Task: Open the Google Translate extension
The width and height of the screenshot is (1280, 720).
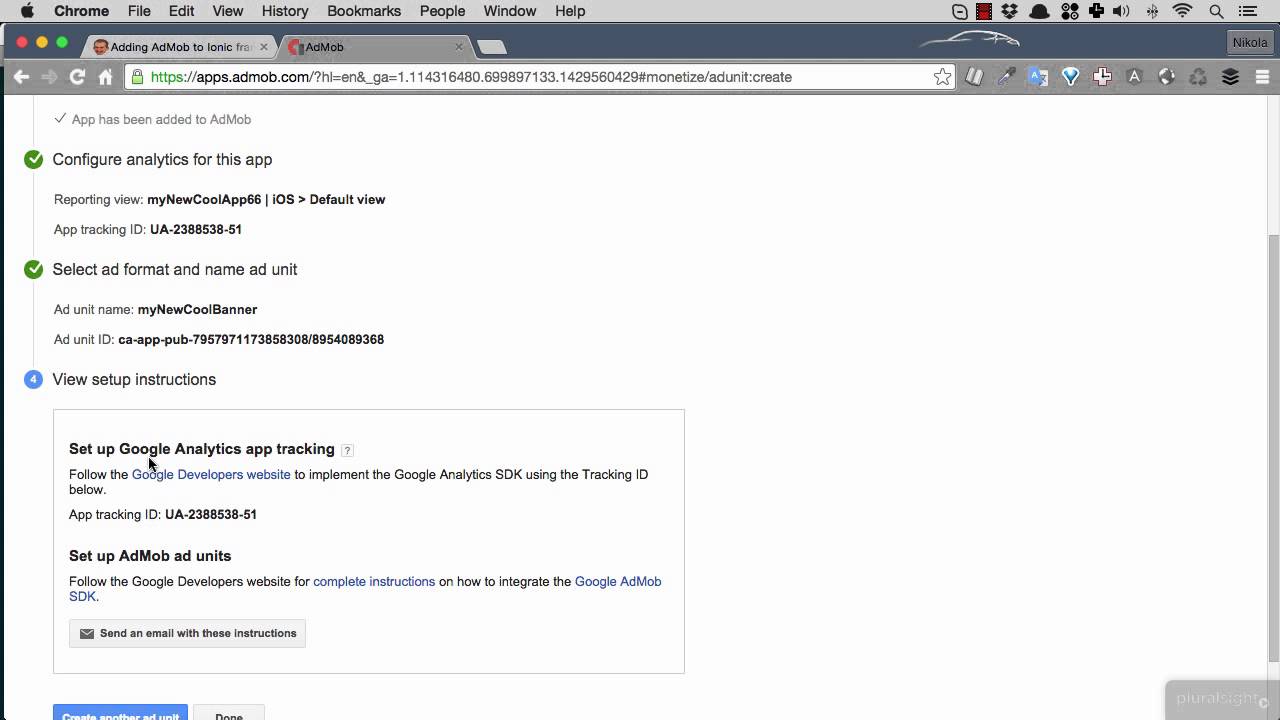Action: 1038,77
